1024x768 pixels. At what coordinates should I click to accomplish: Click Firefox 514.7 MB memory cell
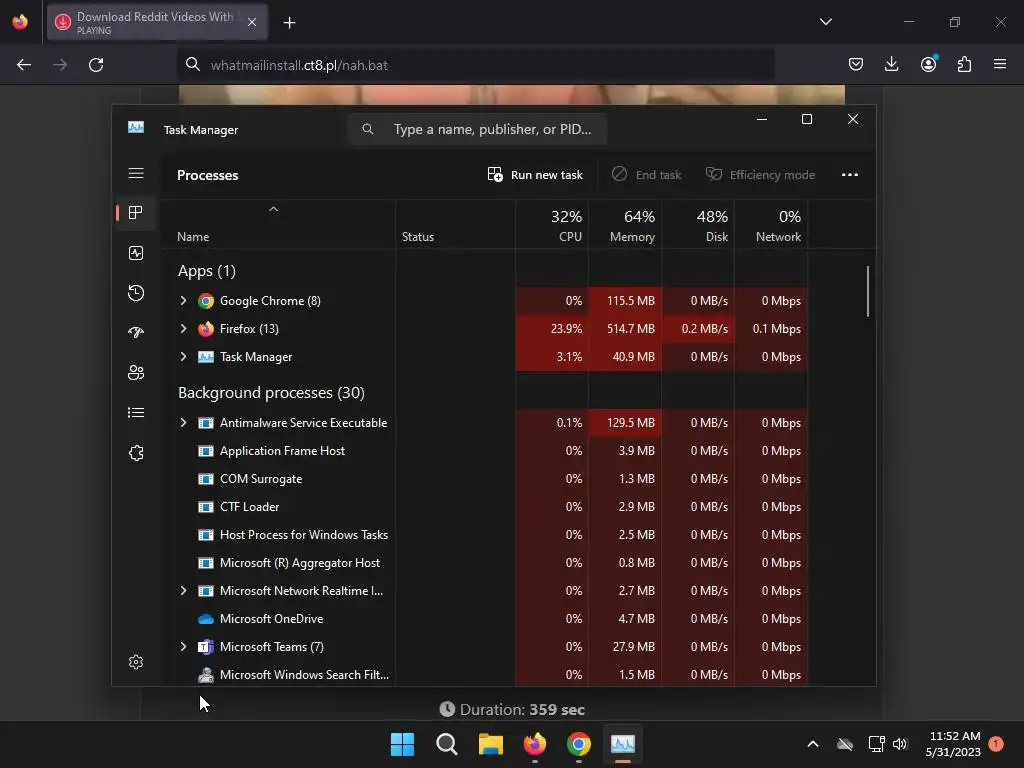pos(625,328)
